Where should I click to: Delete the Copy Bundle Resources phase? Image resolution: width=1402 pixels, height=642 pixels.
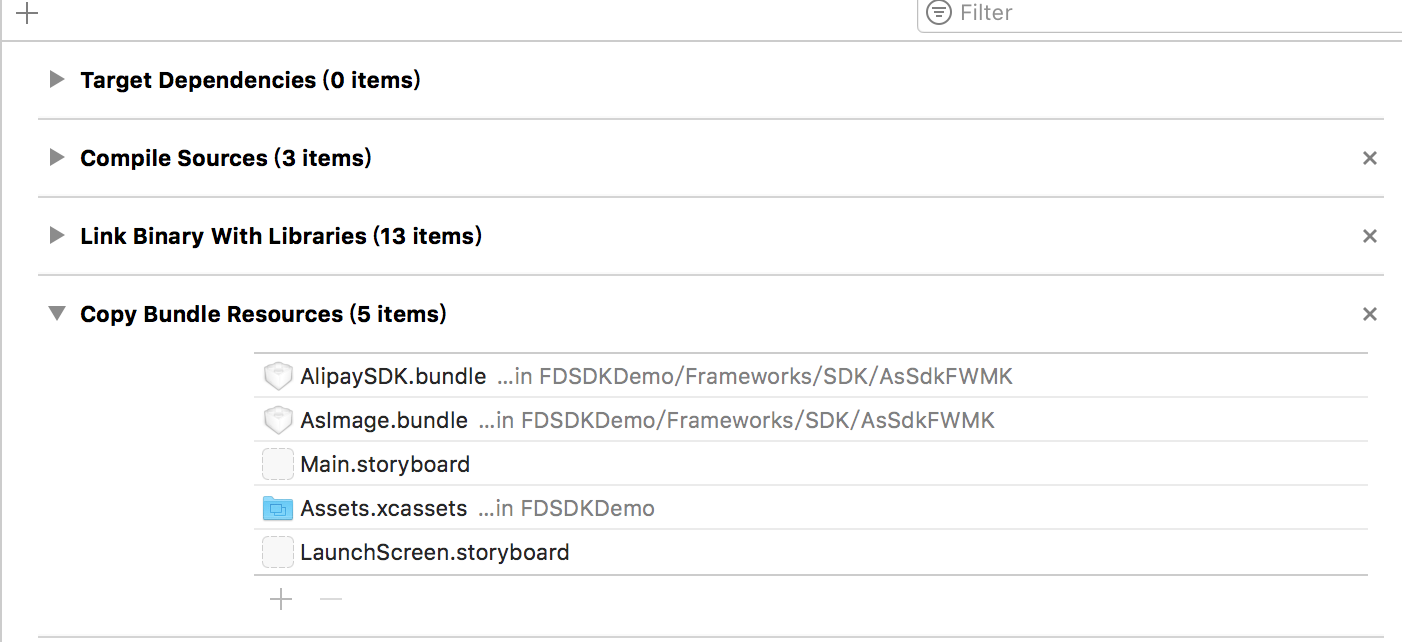tap(1370, 314)
